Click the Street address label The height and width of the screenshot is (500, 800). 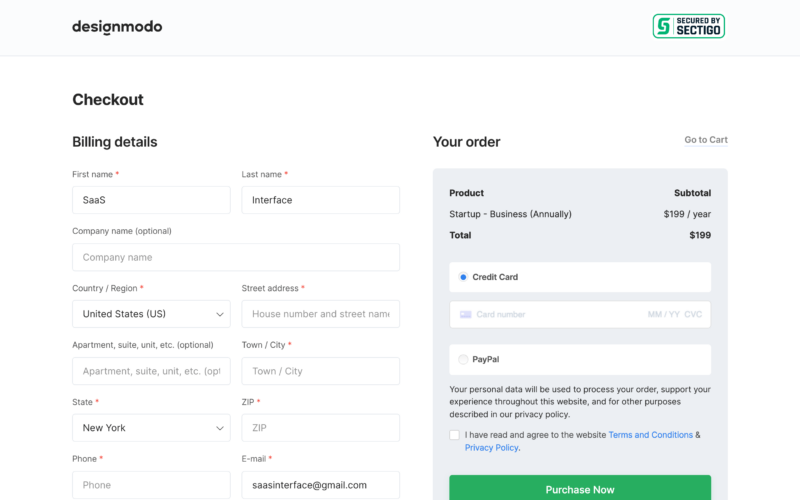[270, 288]
